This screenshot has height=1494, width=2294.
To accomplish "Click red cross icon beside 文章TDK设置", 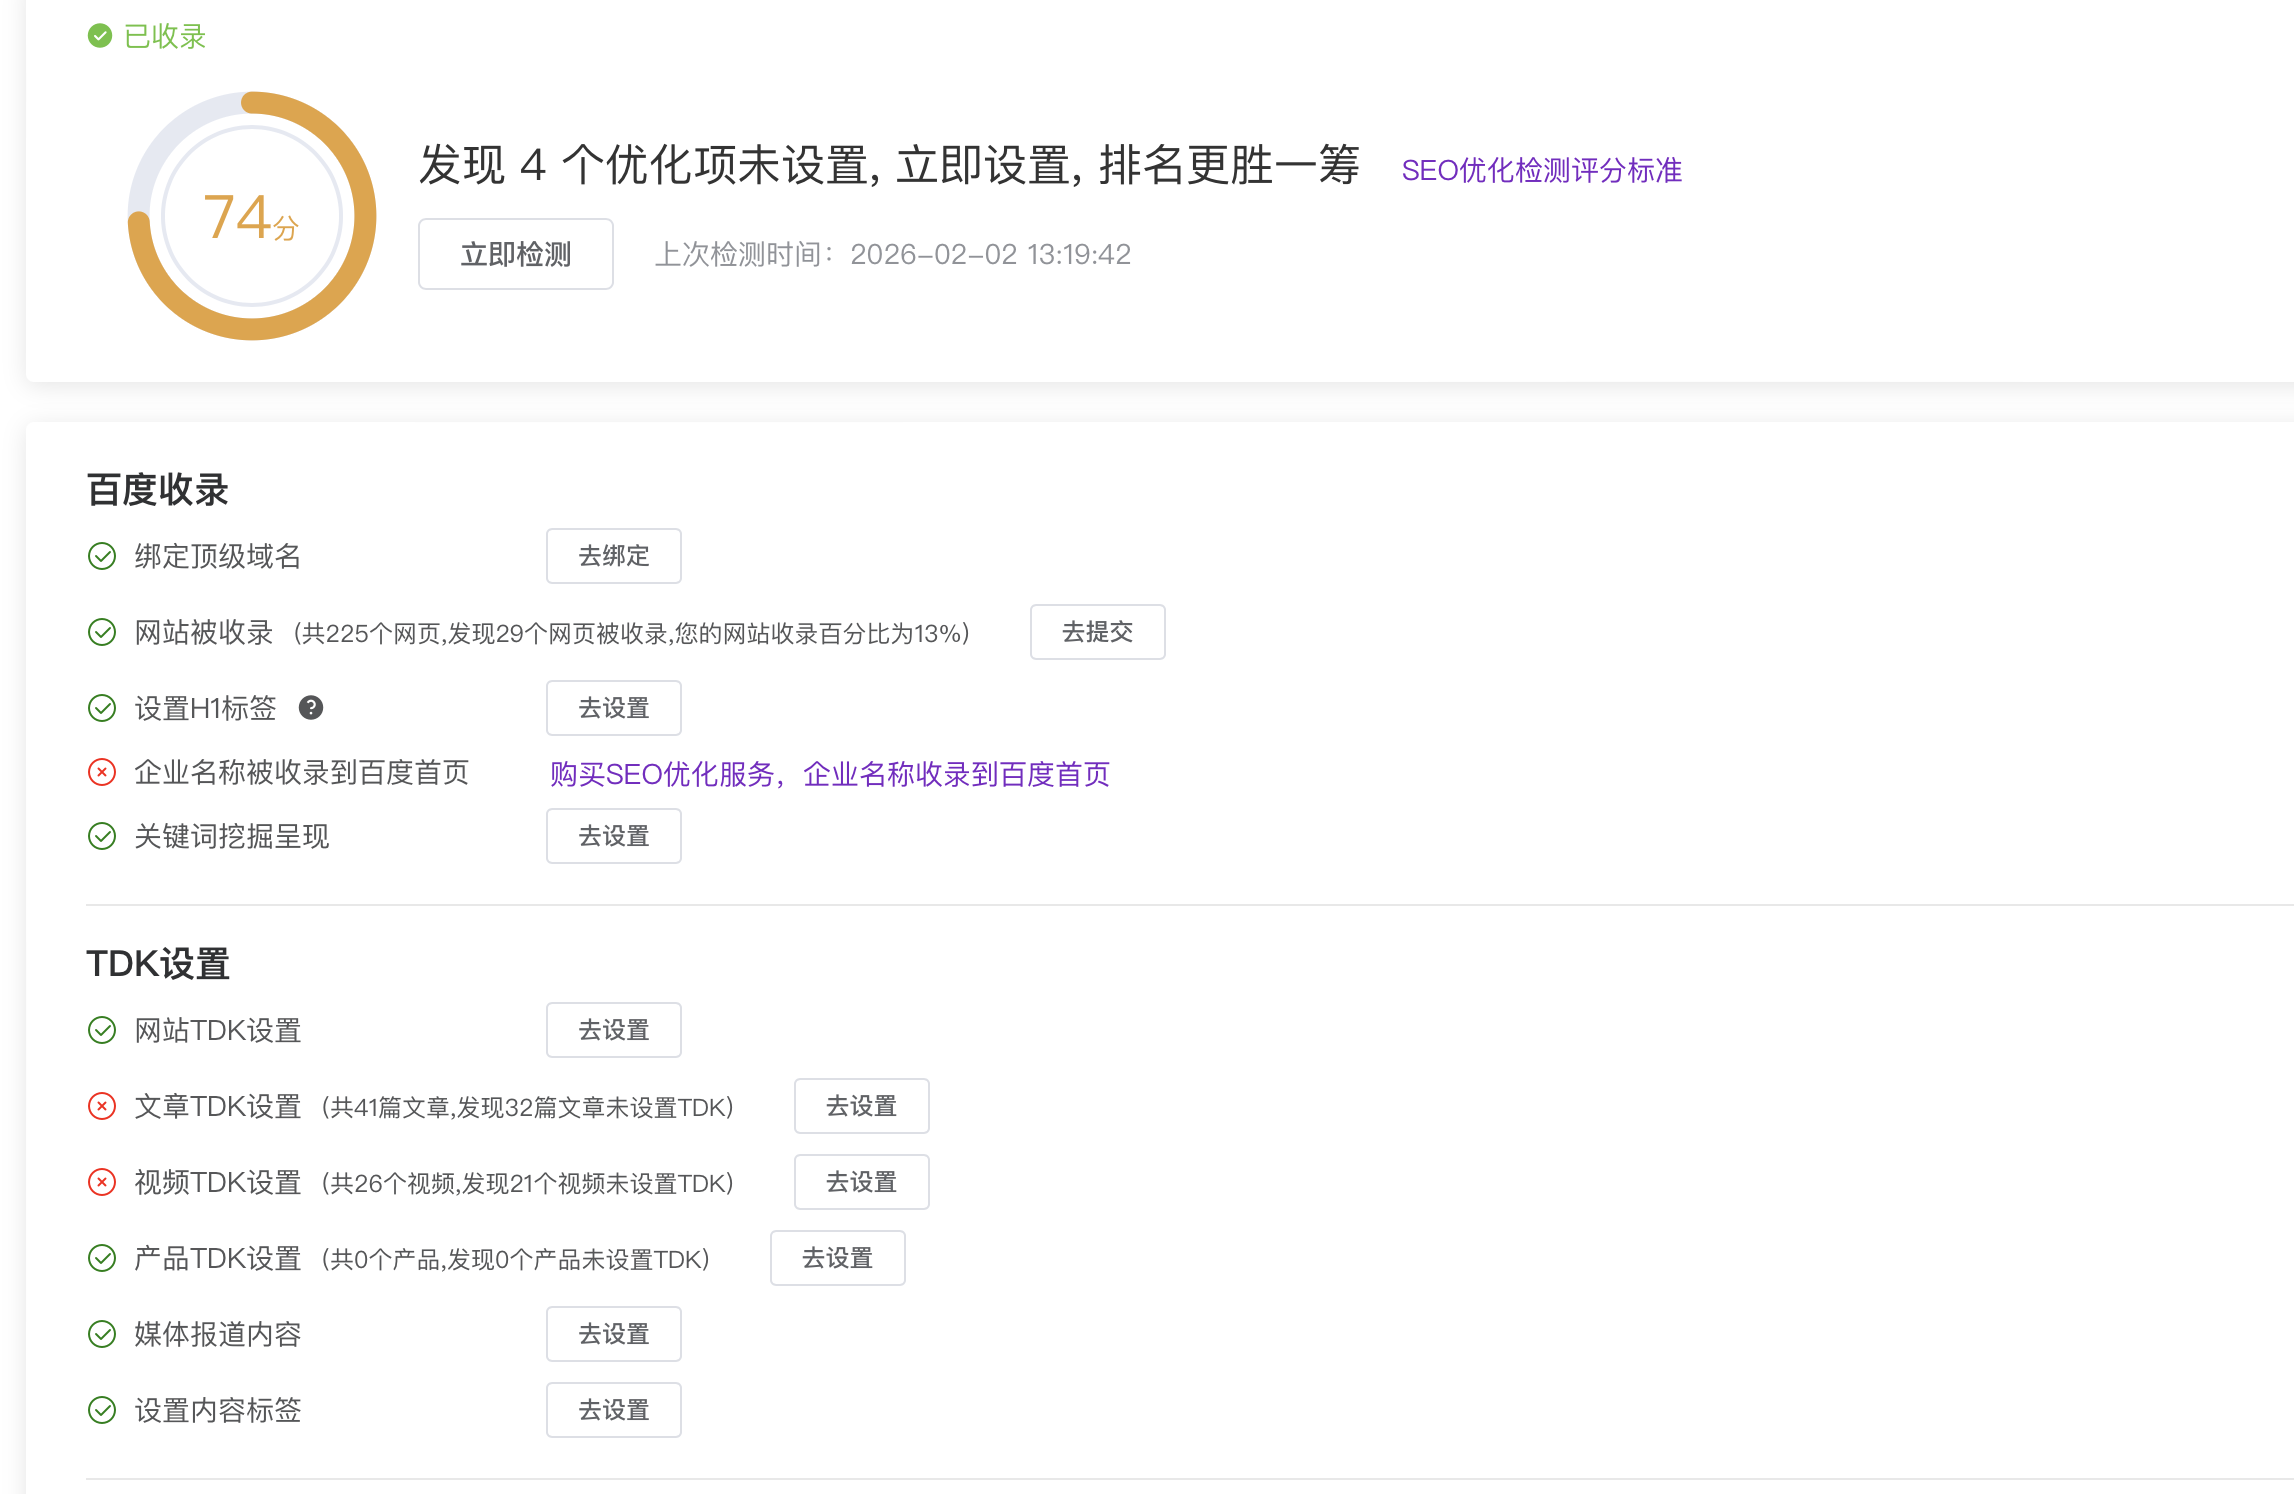I will point(102,1106).
